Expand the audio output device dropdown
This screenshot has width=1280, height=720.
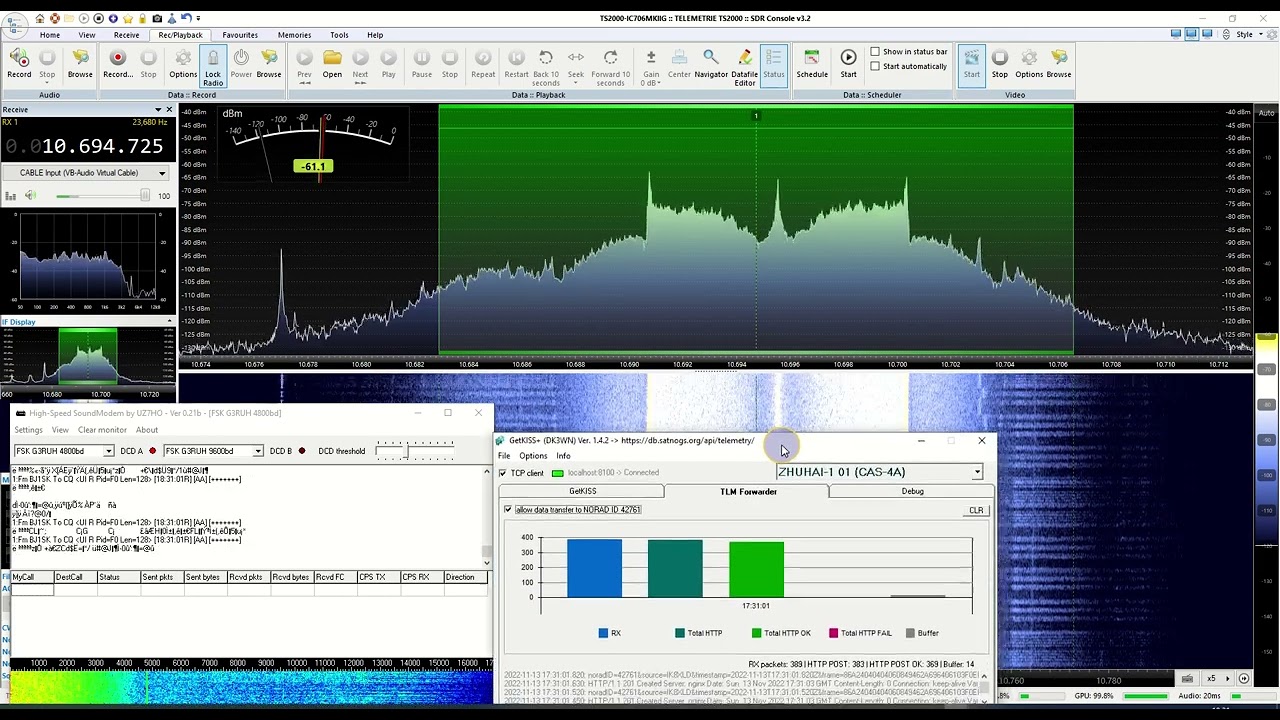click(x=161, y=173)
